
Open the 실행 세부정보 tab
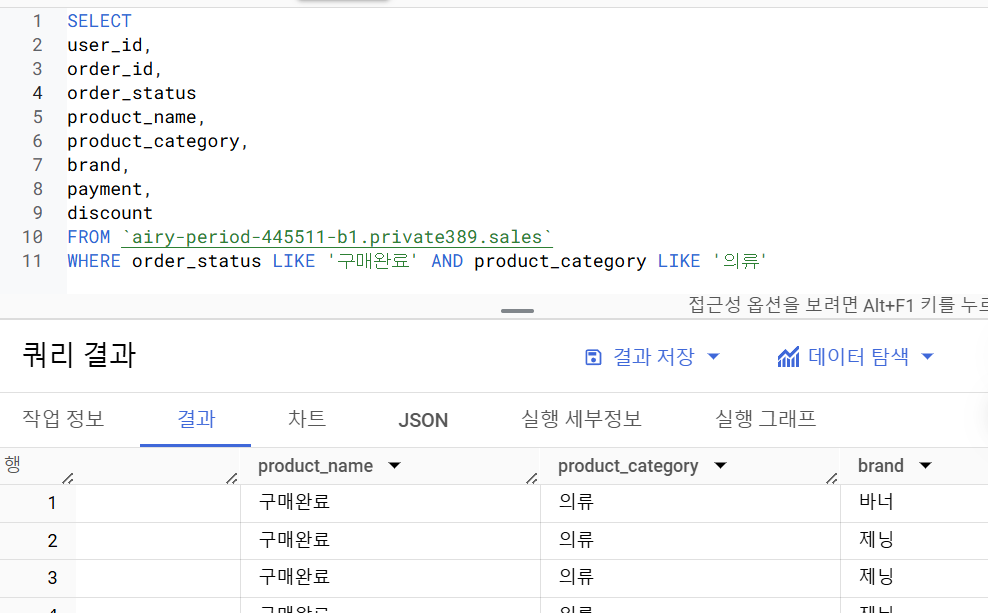(581, 419)
